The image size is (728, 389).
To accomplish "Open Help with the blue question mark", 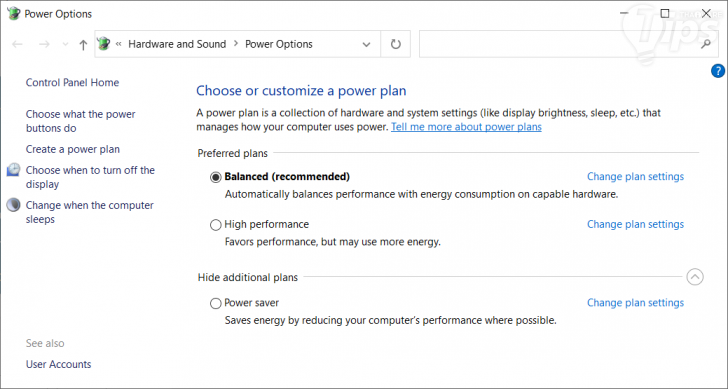I will click(x=718, y=71).
